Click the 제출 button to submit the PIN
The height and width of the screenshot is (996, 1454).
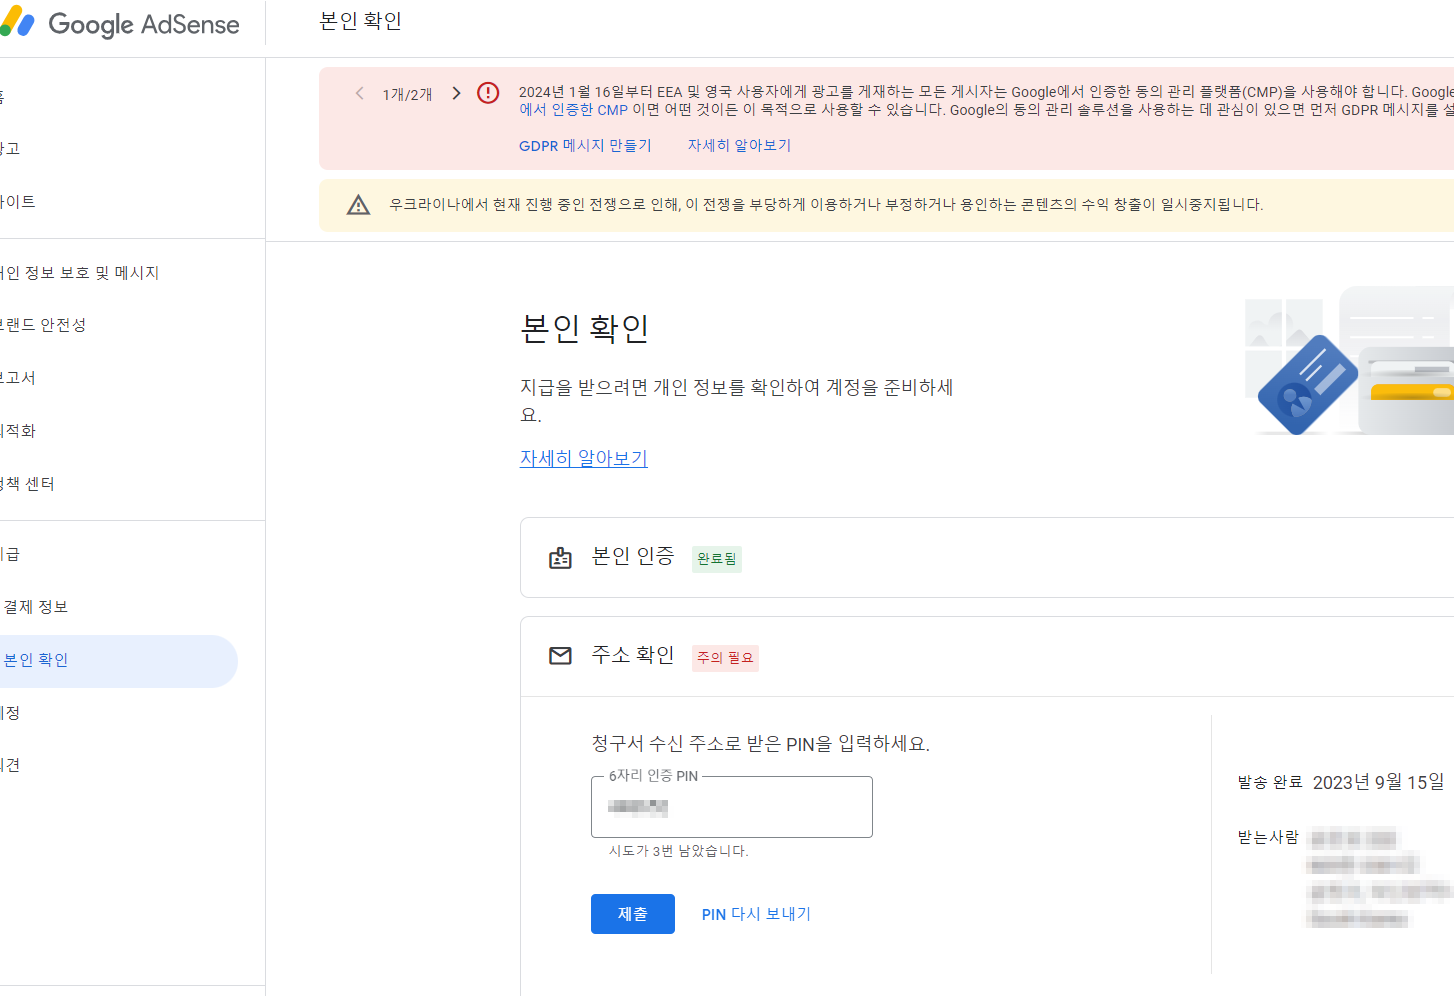click(x=632, y=913)
